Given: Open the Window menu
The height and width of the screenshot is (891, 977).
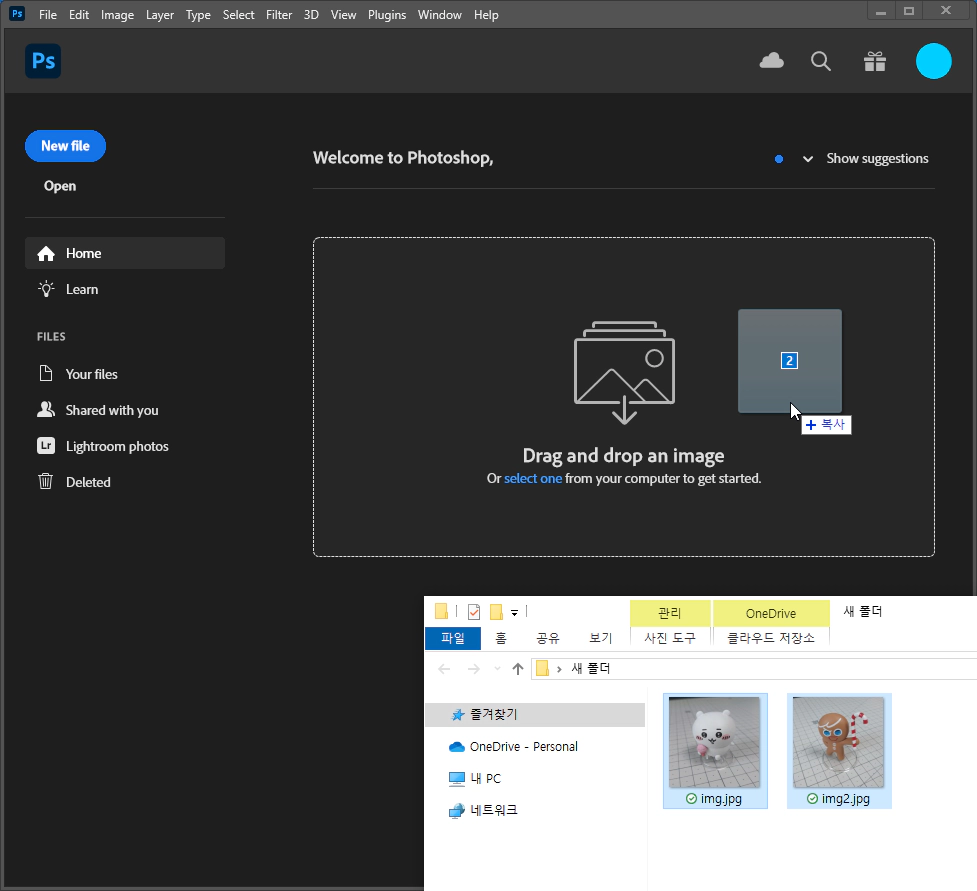Looking at the screenshot, I should point(439,14).
